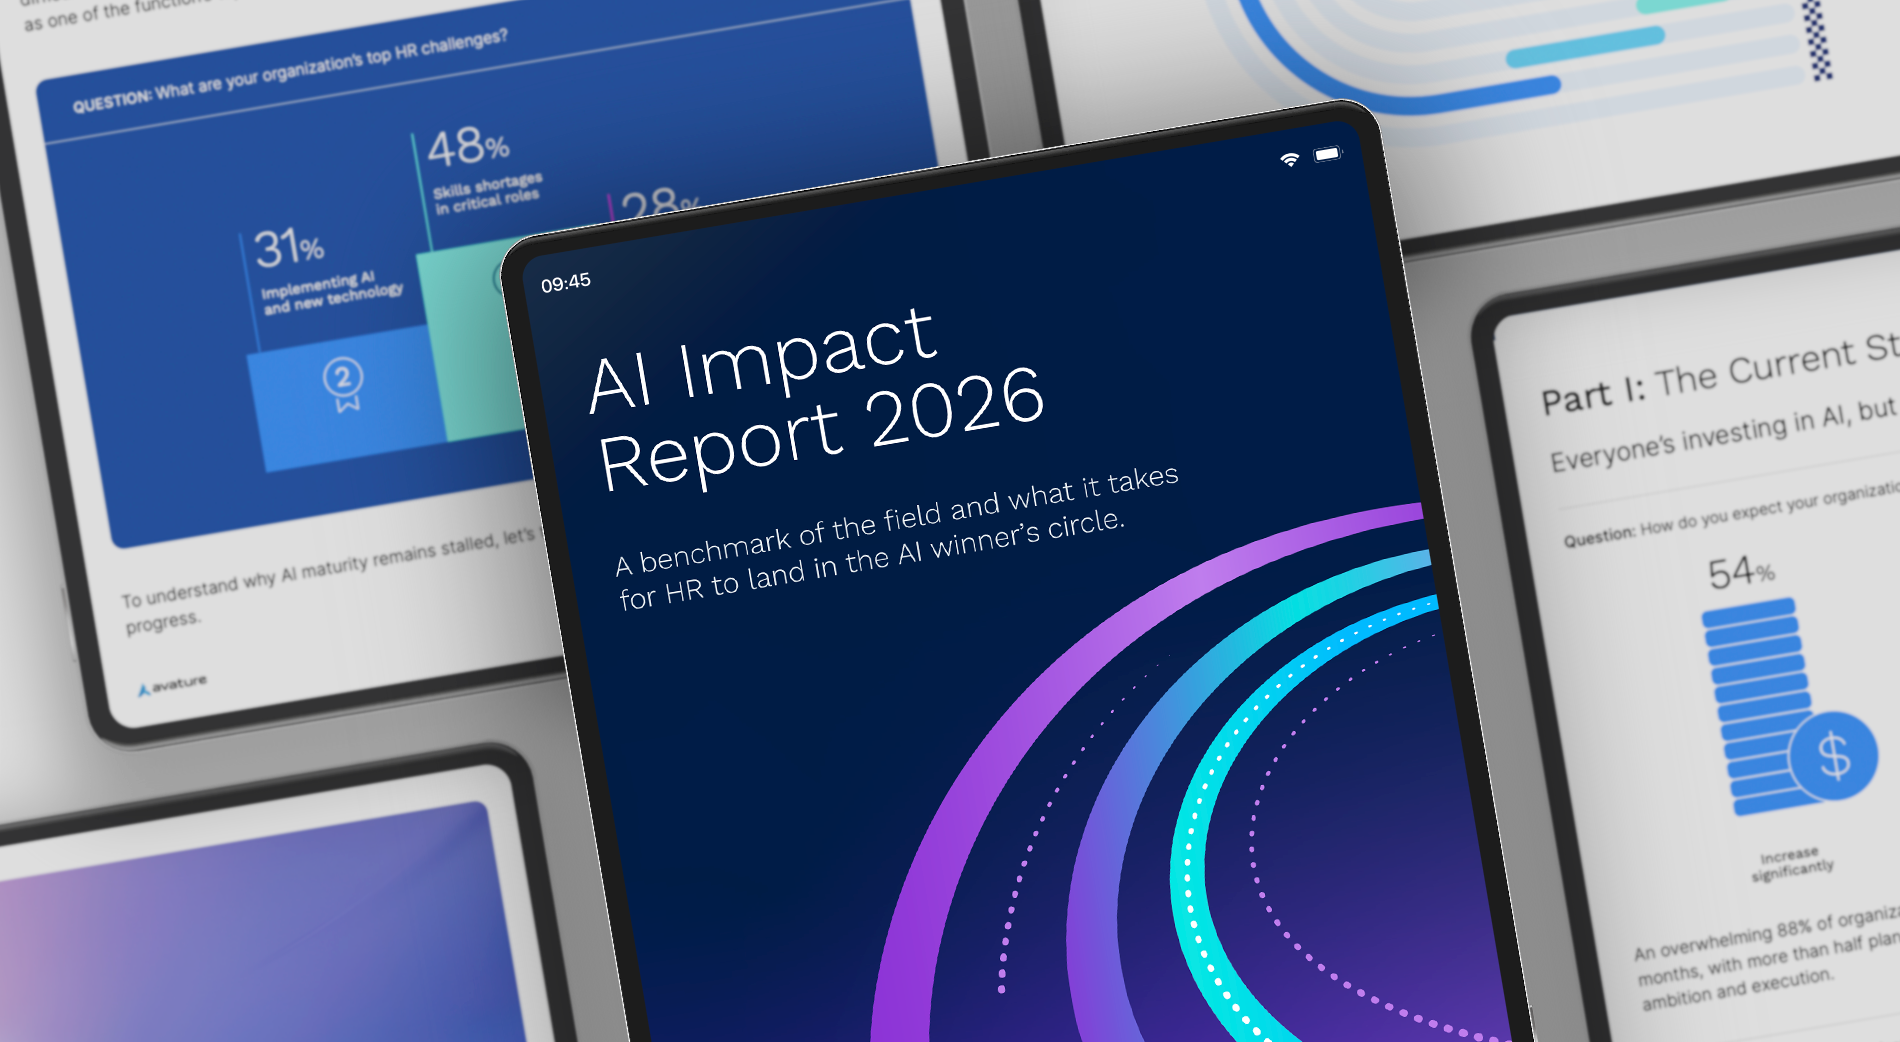Click the top HR challenges question header
Image resolution: width=1900 pixels, height=1042 pixels.
[x=290, y=72]
